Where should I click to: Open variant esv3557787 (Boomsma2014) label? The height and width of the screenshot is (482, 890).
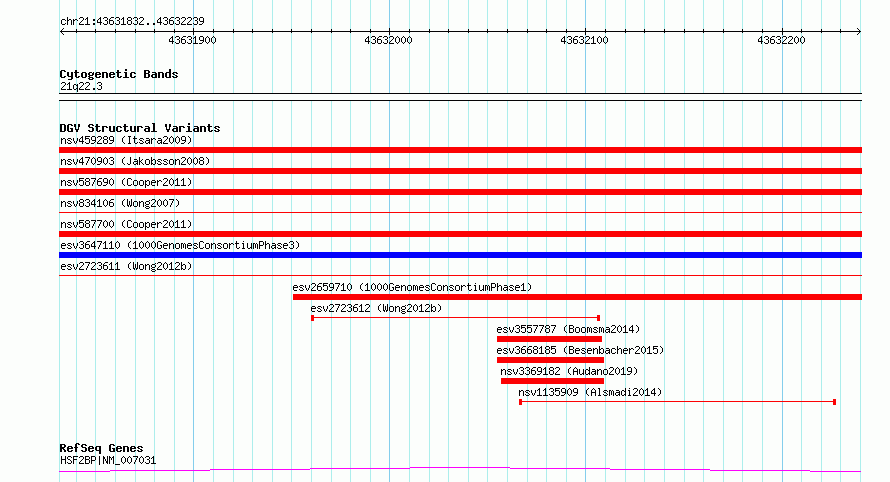tap(568, 329)
